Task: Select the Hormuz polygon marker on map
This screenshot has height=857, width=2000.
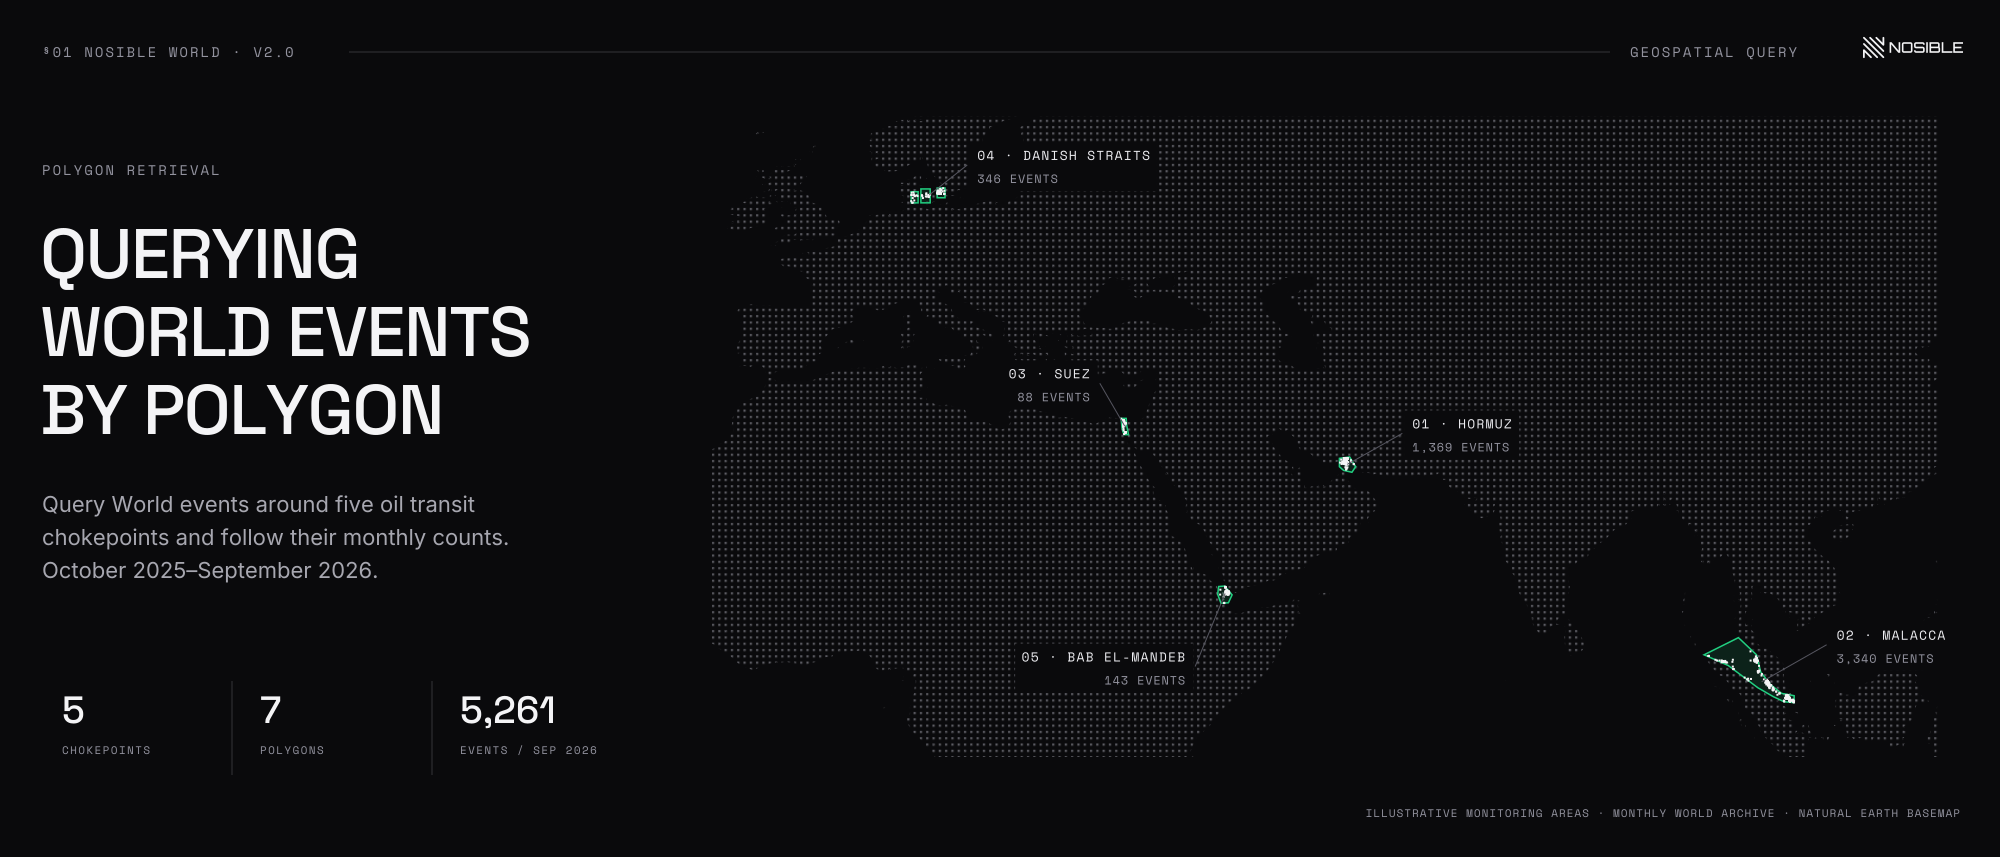Action: coord(1347,464)
